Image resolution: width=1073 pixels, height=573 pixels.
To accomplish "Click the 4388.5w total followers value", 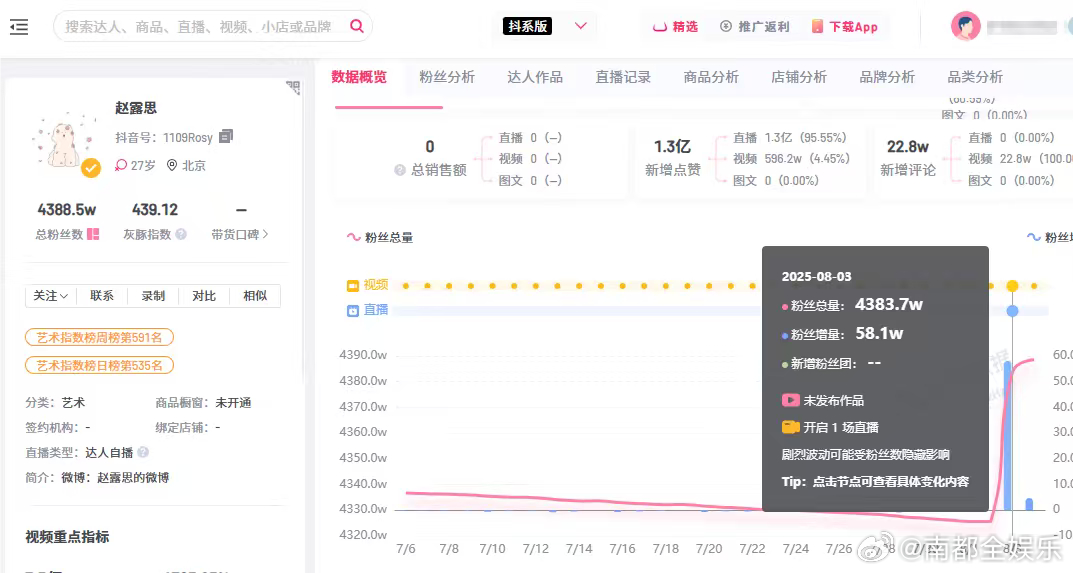I will [66, 209].
